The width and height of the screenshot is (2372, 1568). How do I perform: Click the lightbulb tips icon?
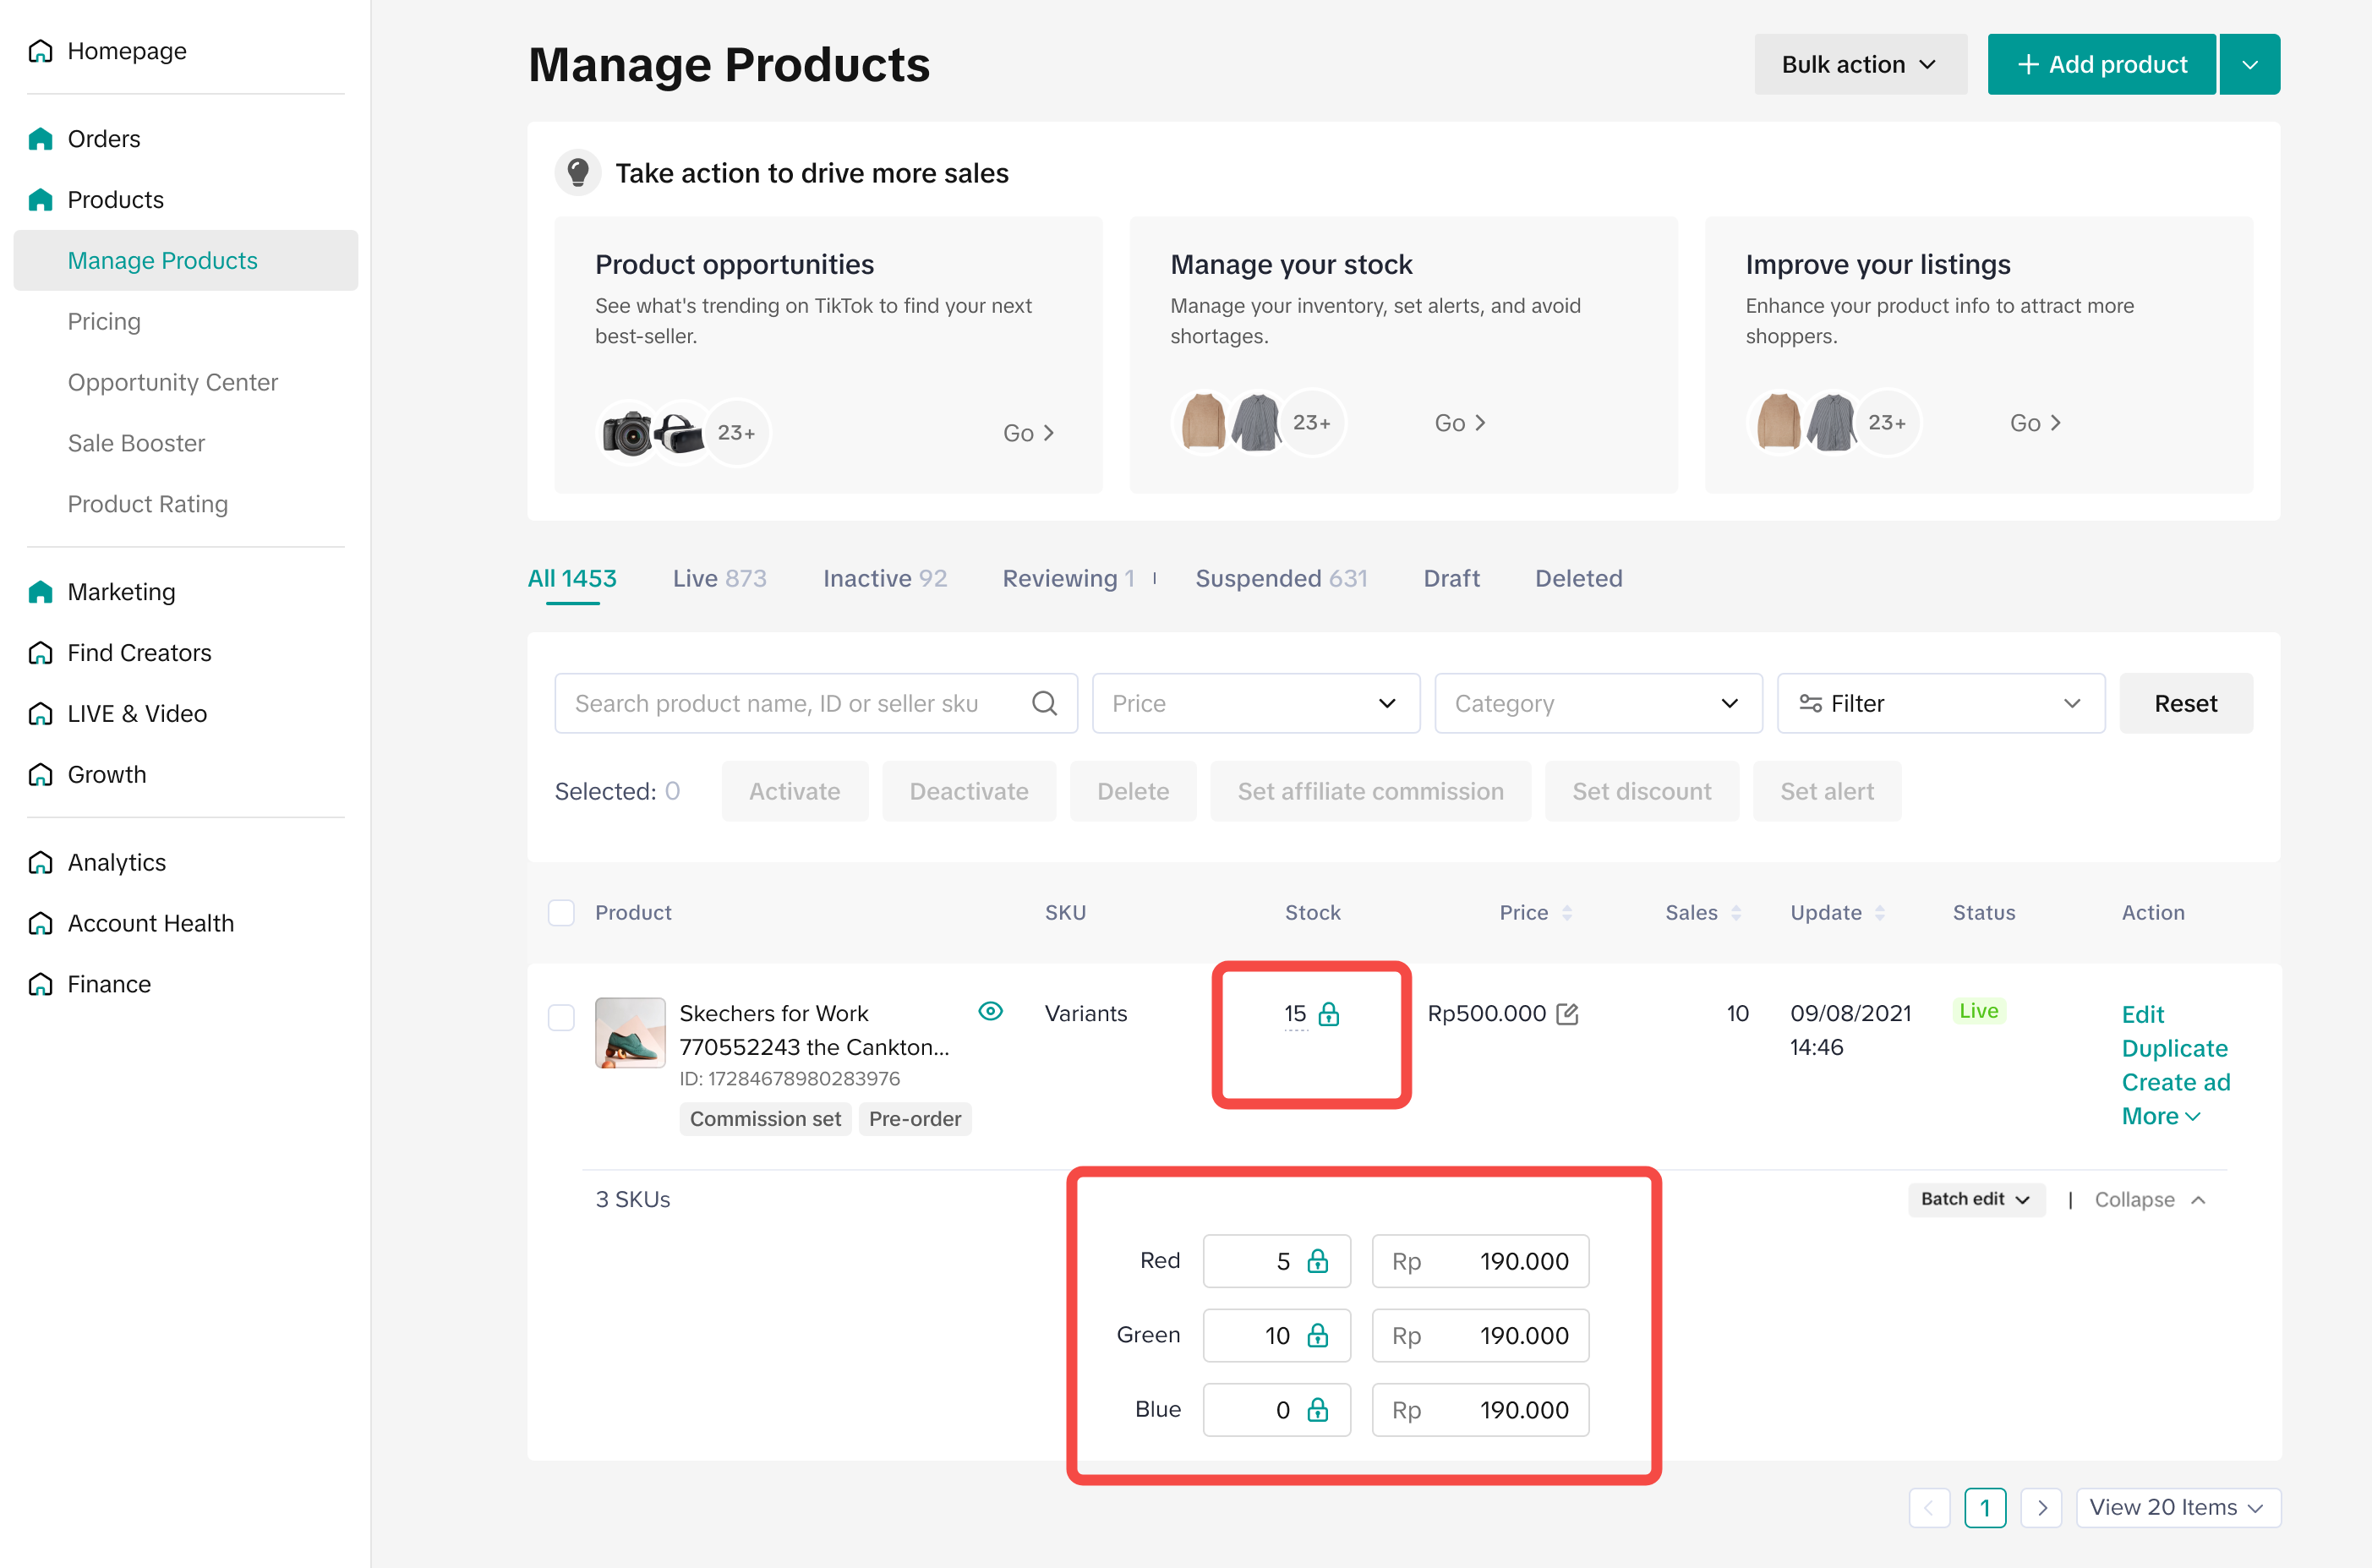pos(577,173)
